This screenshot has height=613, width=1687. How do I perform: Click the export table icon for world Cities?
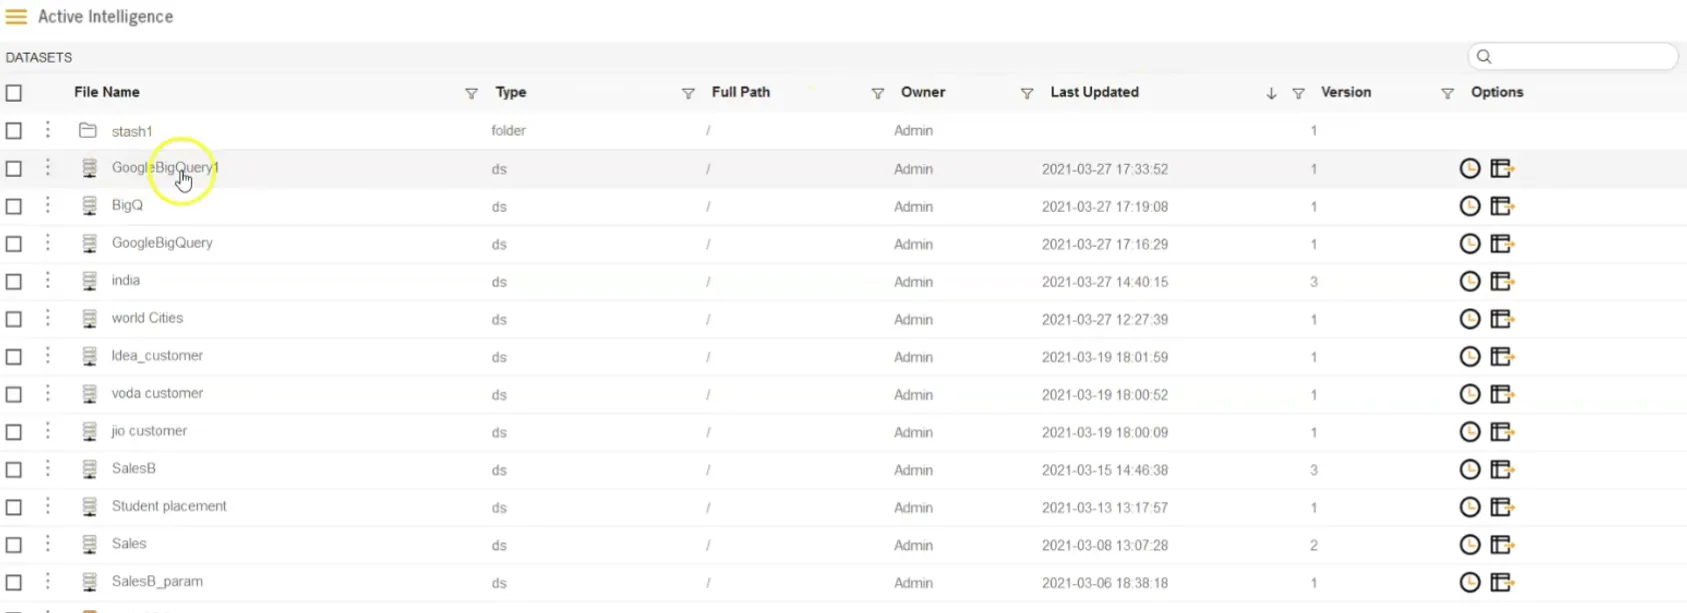[x=1502, y=319]
